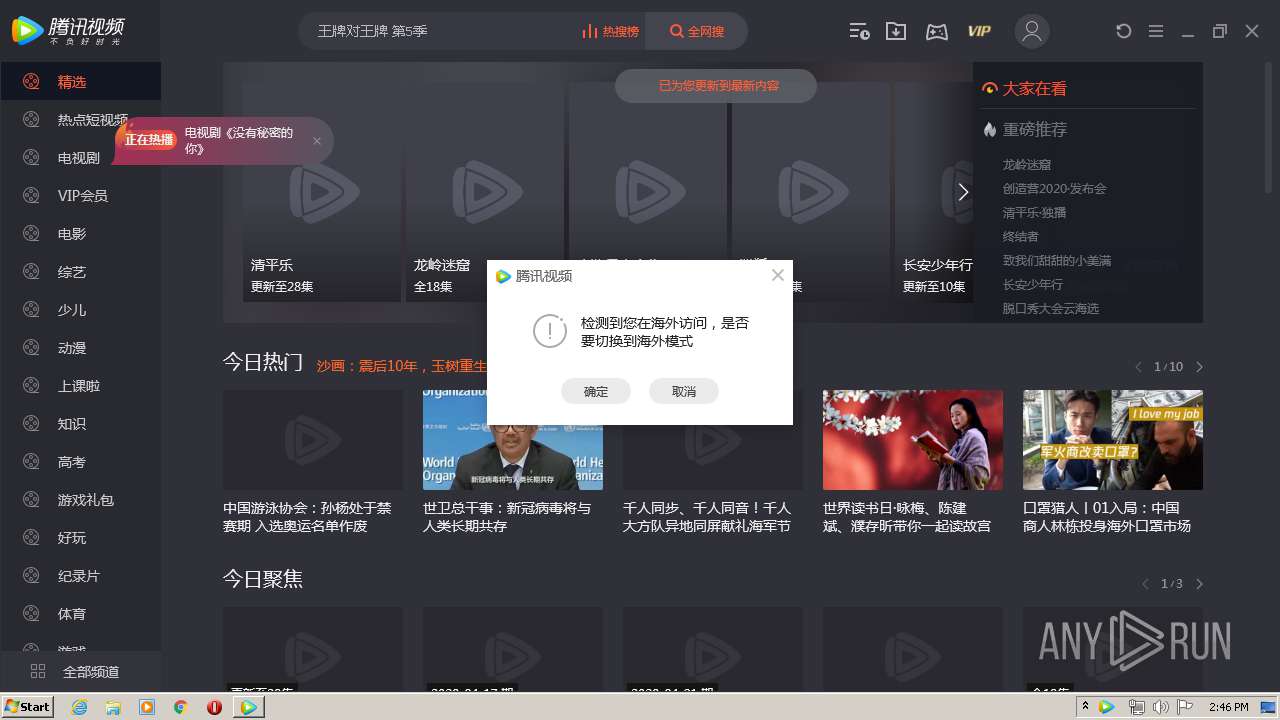Viewport: 1280px width, 720px height.
Task: Select 致我们甜甜的小美满 in recommended list
Action: 1057,260
